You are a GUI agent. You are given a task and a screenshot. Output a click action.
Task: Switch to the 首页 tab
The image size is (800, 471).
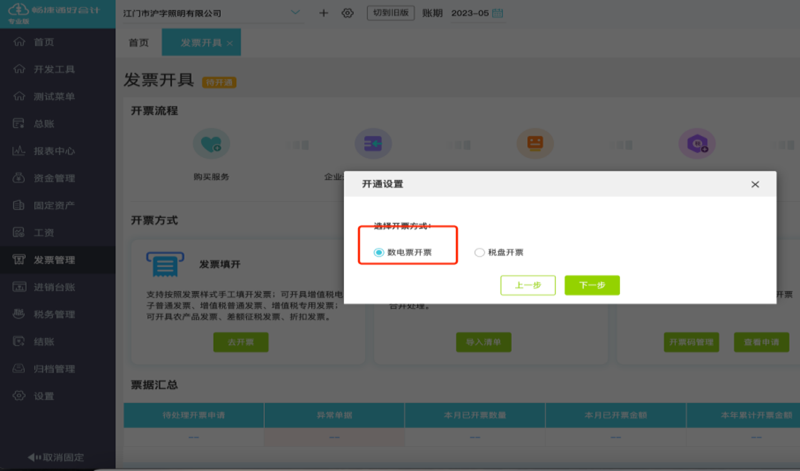[139, 42]
